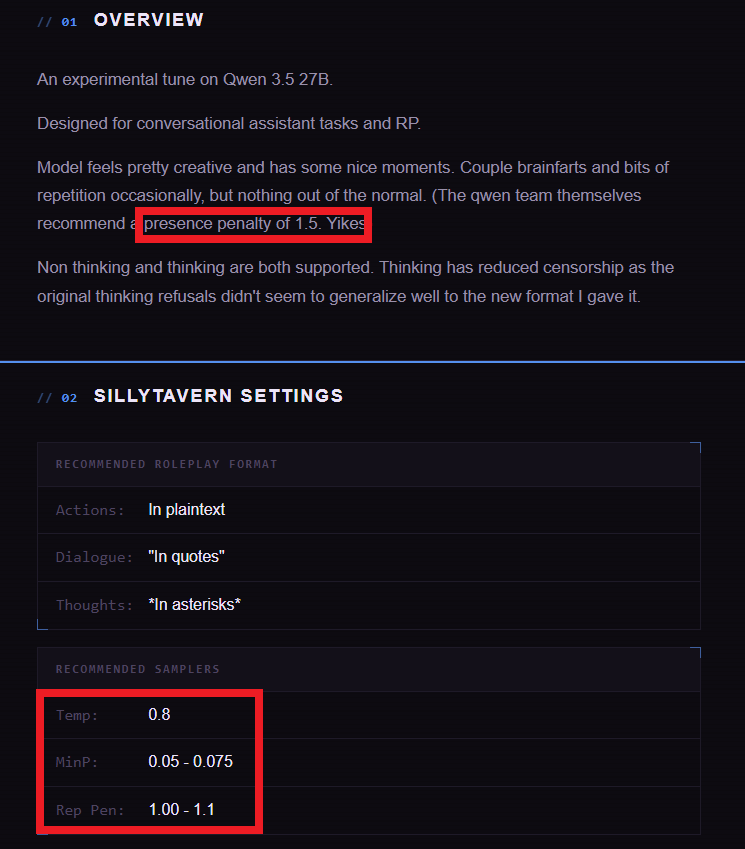Select the "In plaintext" value
This screenshot has height=849, width=745.
(186, 510)
